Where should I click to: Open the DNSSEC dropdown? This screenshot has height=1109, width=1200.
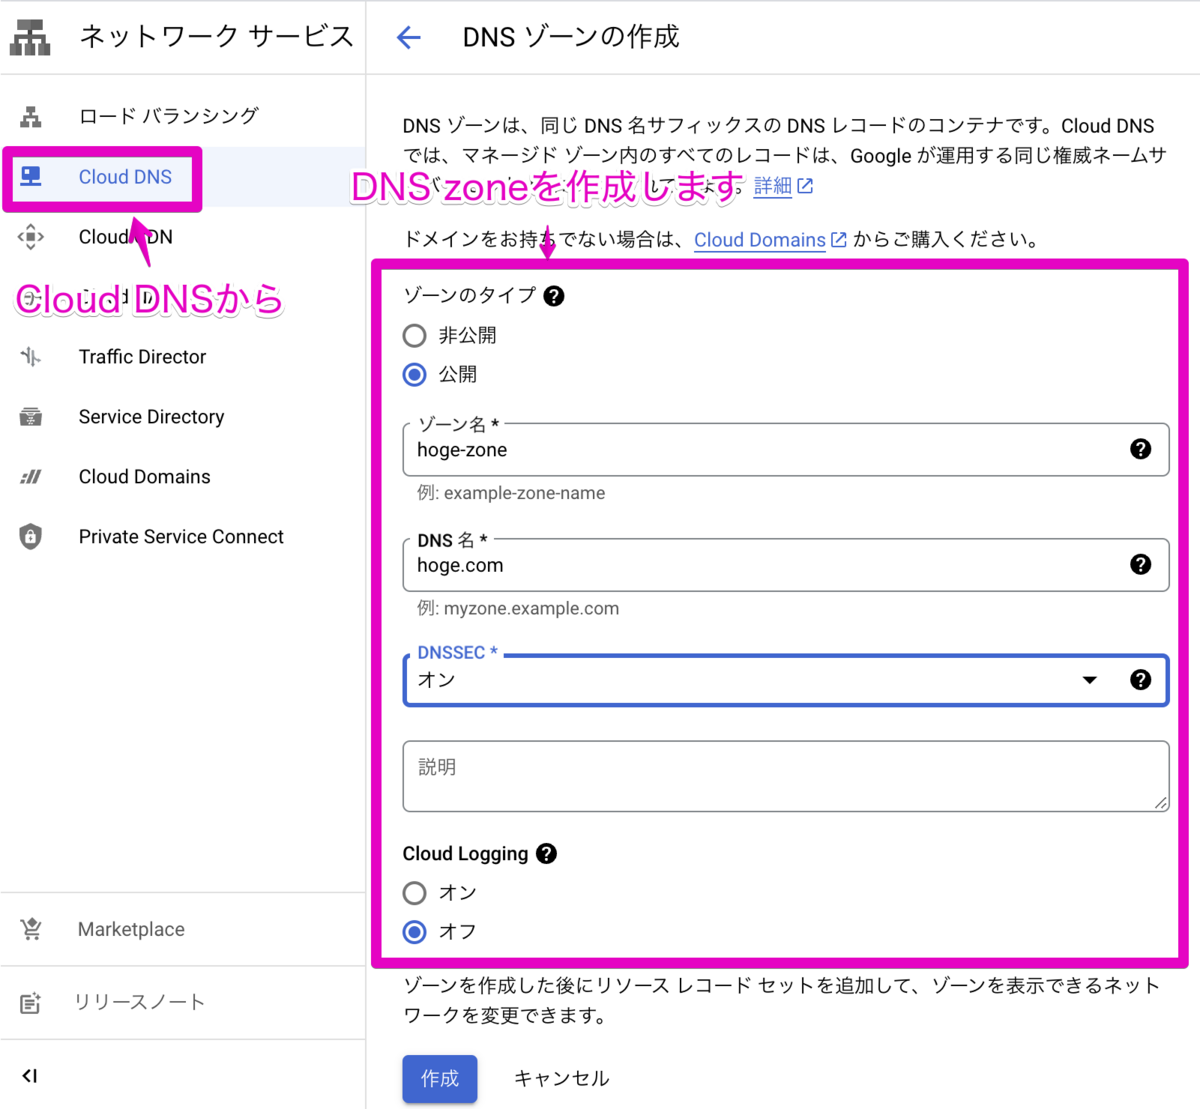(x=1089, y=680)
